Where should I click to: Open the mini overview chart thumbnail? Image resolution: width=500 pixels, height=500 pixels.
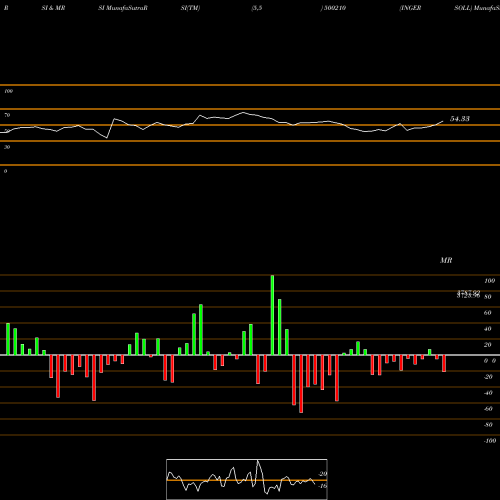[247, 479]
